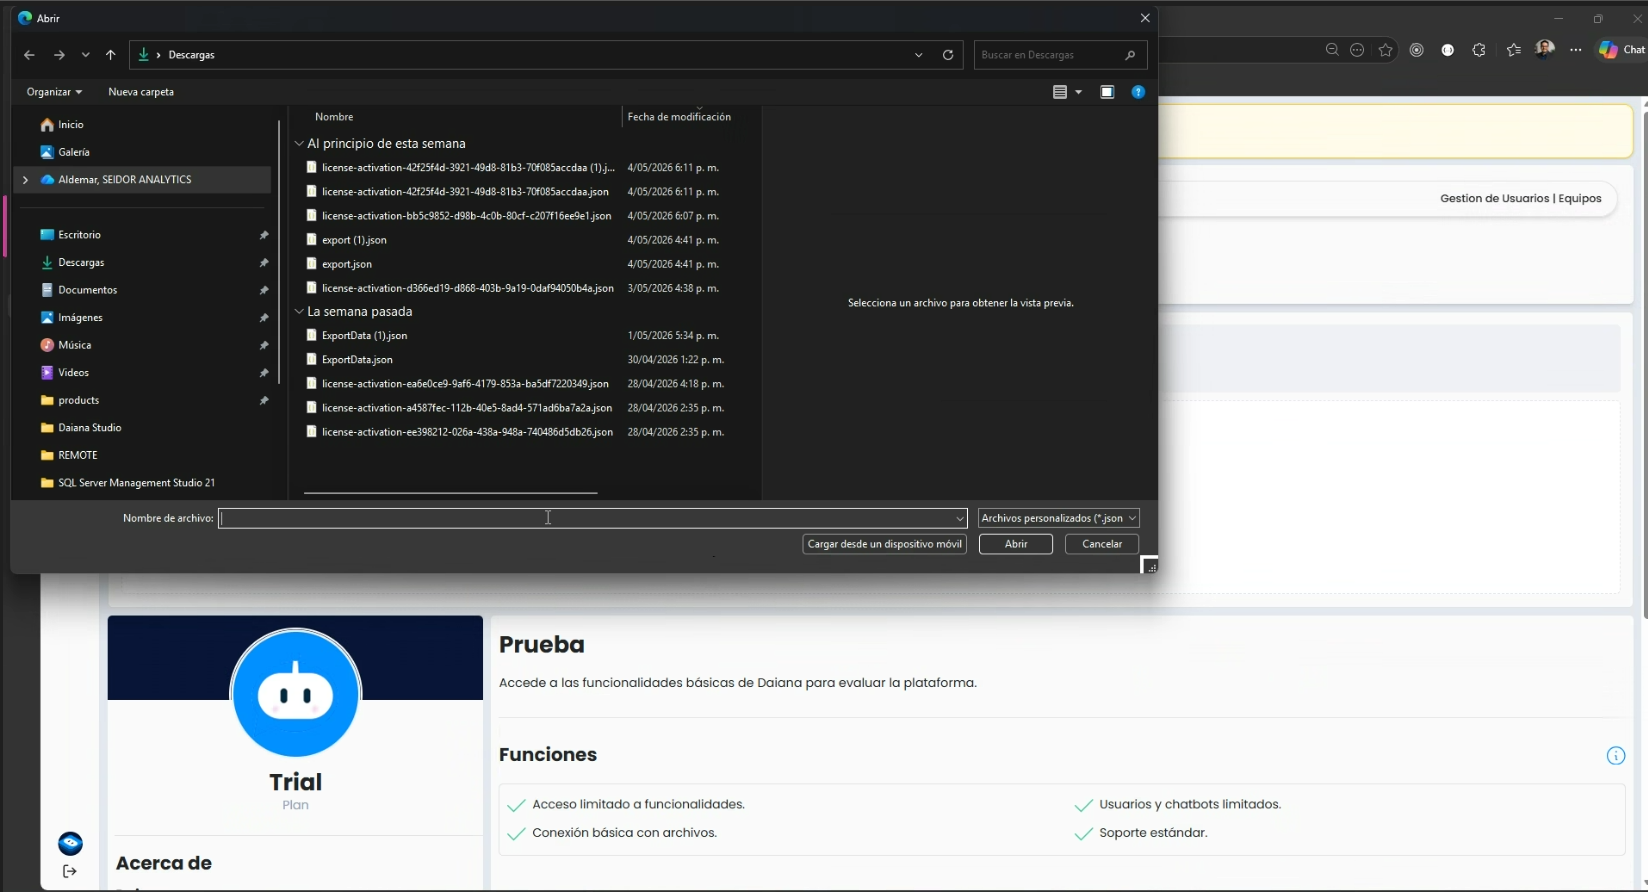Open the recent locations dropdown arrow
The image size is (1648, 892).
tap(85, 55)
